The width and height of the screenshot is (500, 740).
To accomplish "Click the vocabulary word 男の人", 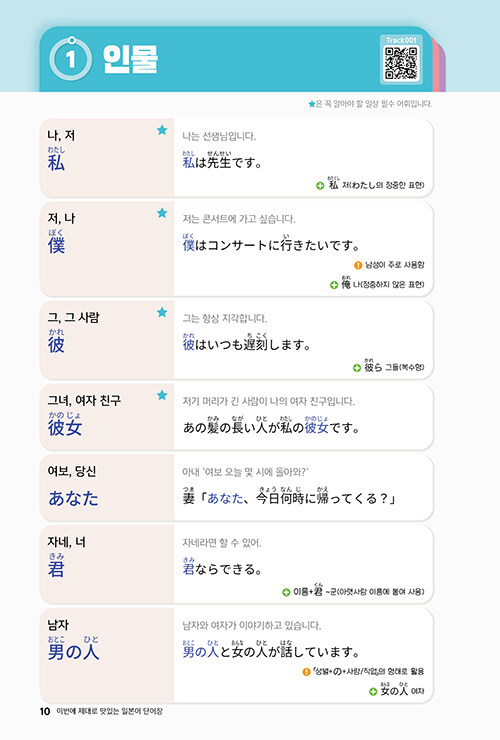I will 73,652.
